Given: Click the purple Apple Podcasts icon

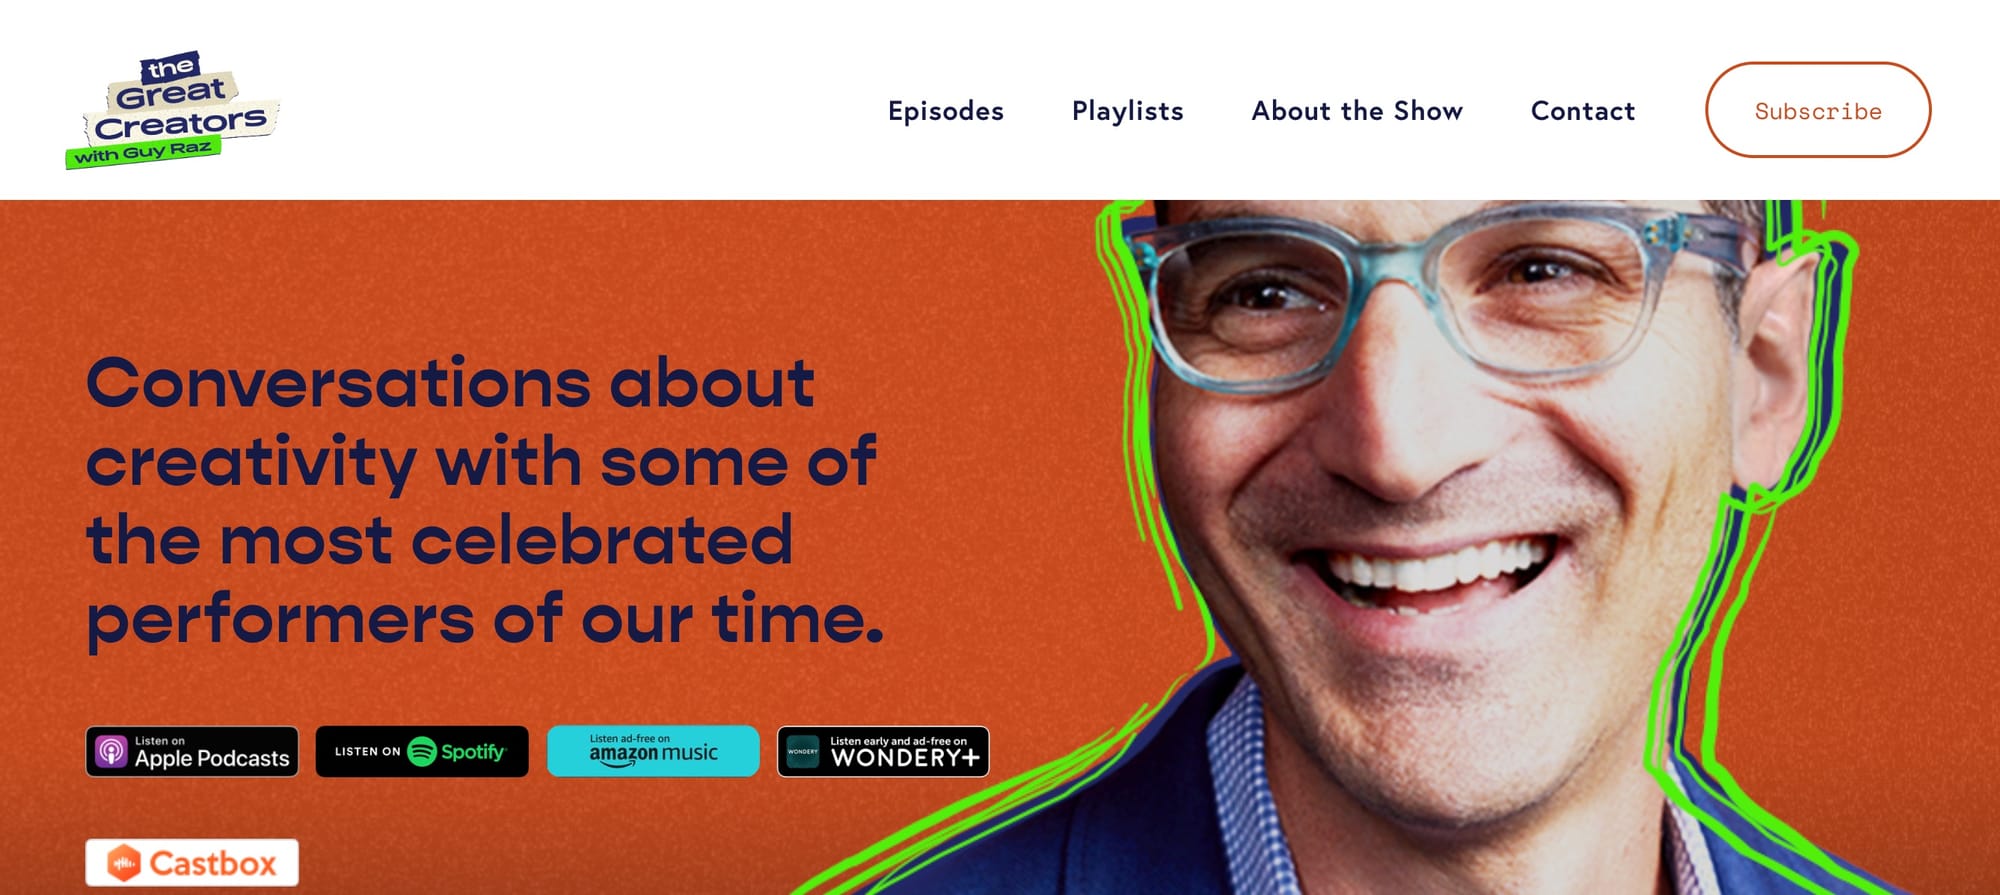Looking at the screenshot, I should [111, 752].
